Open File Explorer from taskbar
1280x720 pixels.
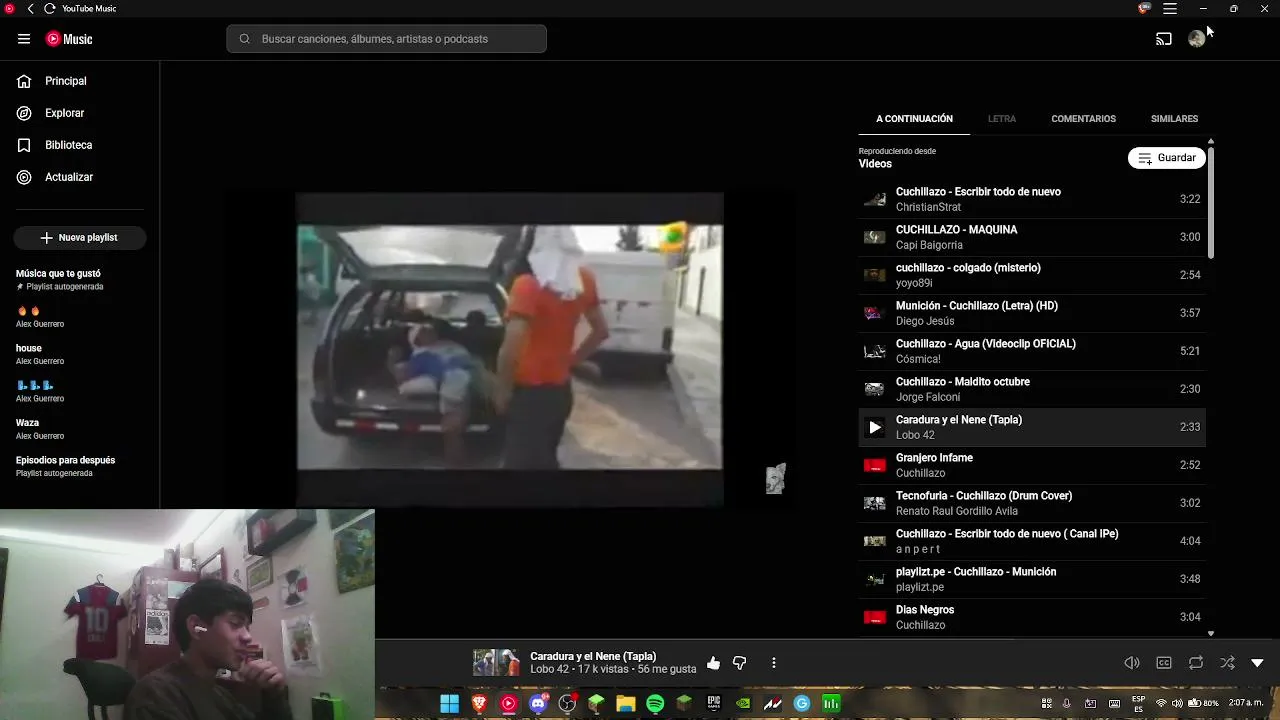coord(626,704)
